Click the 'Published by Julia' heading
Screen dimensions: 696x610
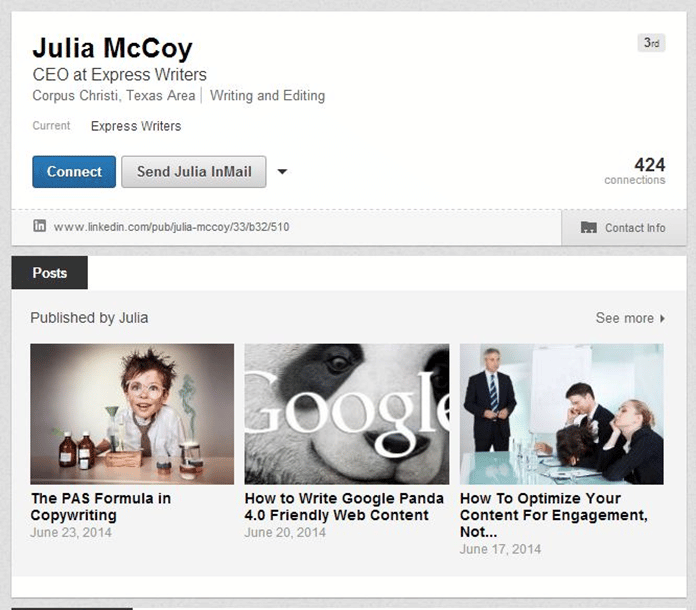click(x=89, y=318)
